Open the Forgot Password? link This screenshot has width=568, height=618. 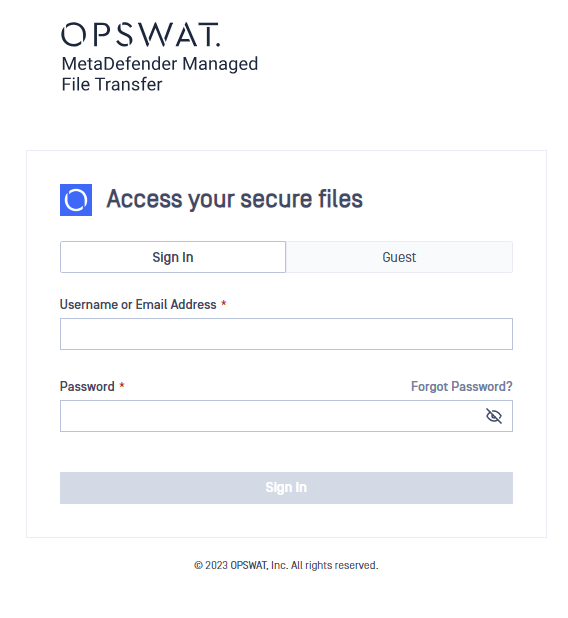click(x=462, y=386)
